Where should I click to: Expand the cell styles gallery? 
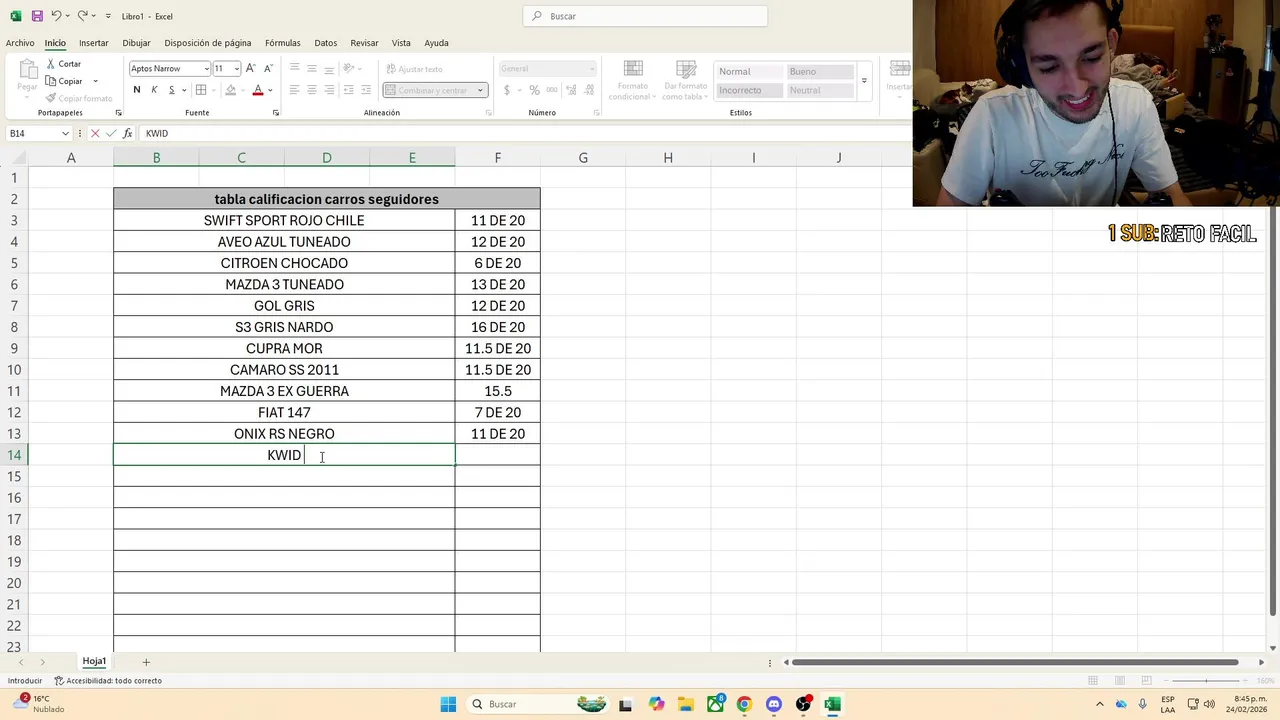coord(864,81)
